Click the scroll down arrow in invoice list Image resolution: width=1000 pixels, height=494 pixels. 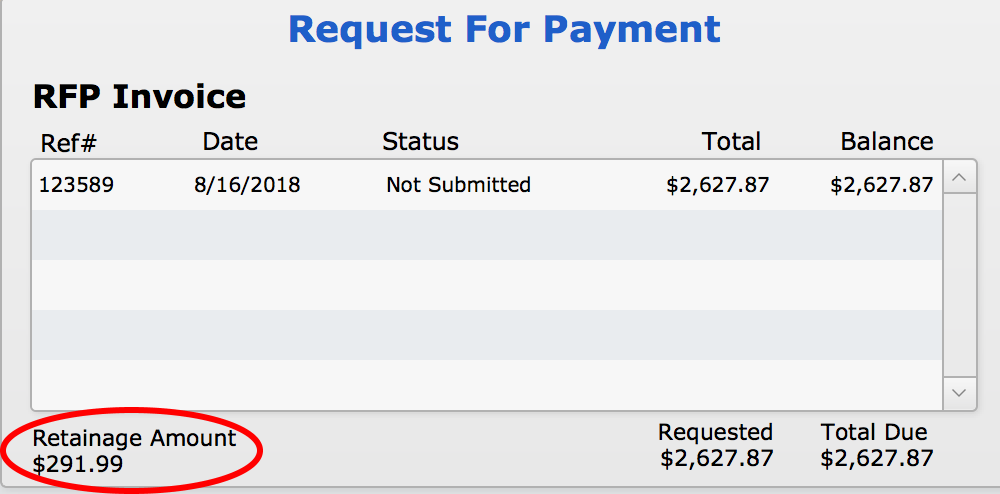tap(960, 391)
